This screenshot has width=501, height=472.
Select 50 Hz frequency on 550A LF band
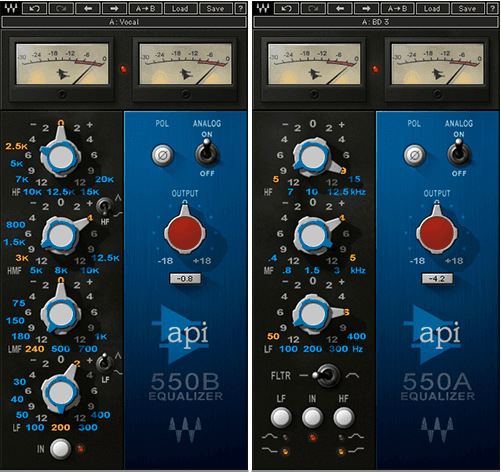pyautogui.click(x=273, y=336)
